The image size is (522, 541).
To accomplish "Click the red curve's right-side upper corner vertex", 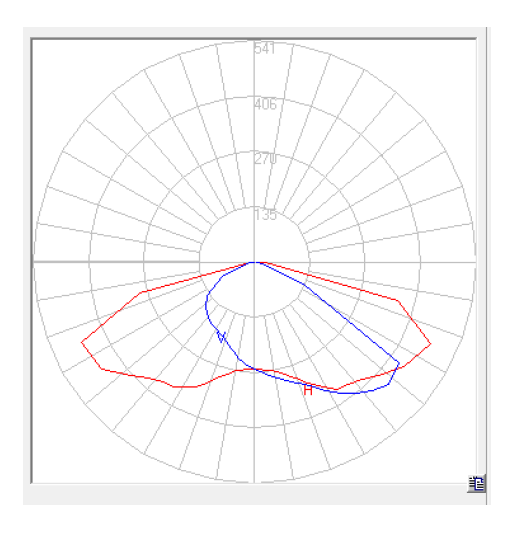I will point(398,301).
